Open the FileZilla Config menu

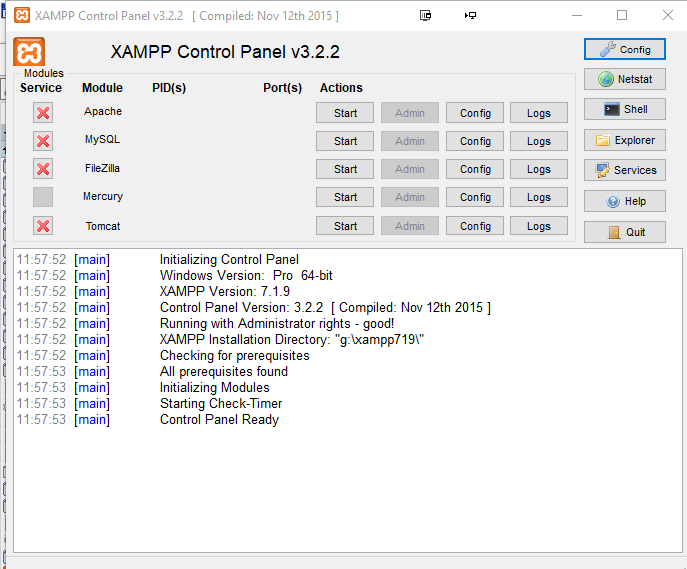pyautogui.click(x=475, y=169)
